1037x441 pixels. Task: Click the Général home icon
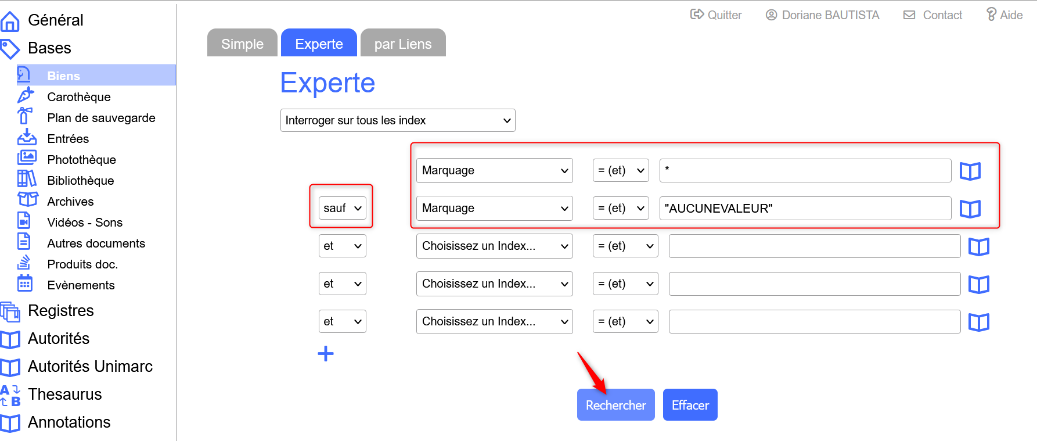(x=11, y=20)
